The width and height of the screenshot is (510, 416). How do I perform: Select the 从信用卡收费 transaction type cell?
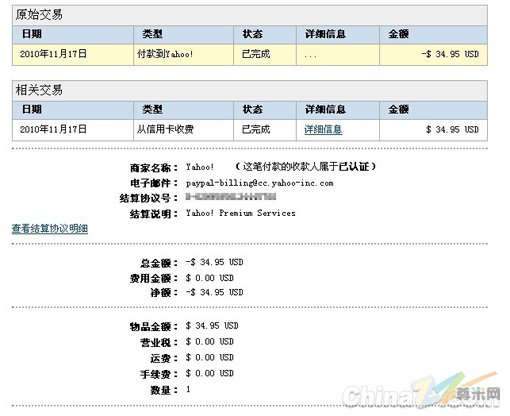click(183, 130)
